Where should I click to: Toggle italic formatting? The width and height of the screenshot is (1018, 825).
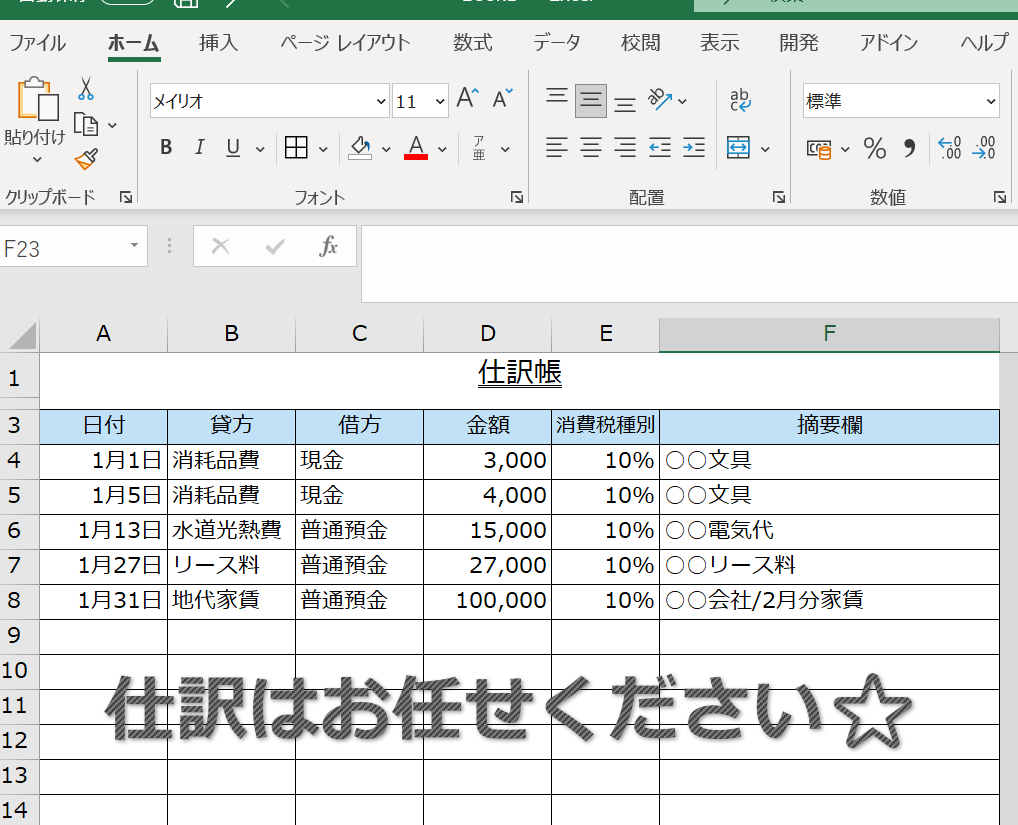199,148
